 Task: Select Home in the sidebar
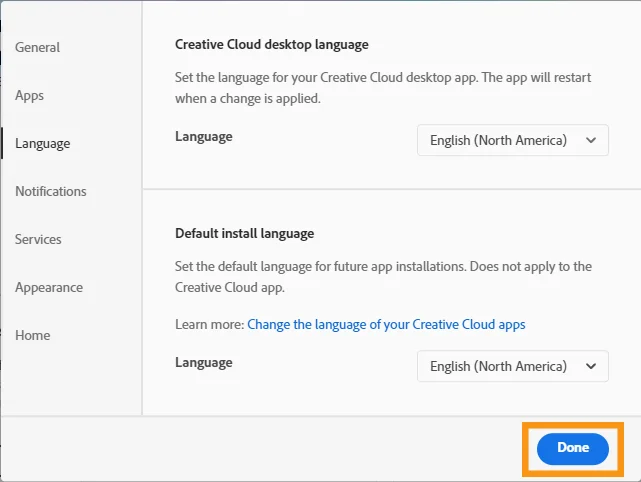point(32,335)
